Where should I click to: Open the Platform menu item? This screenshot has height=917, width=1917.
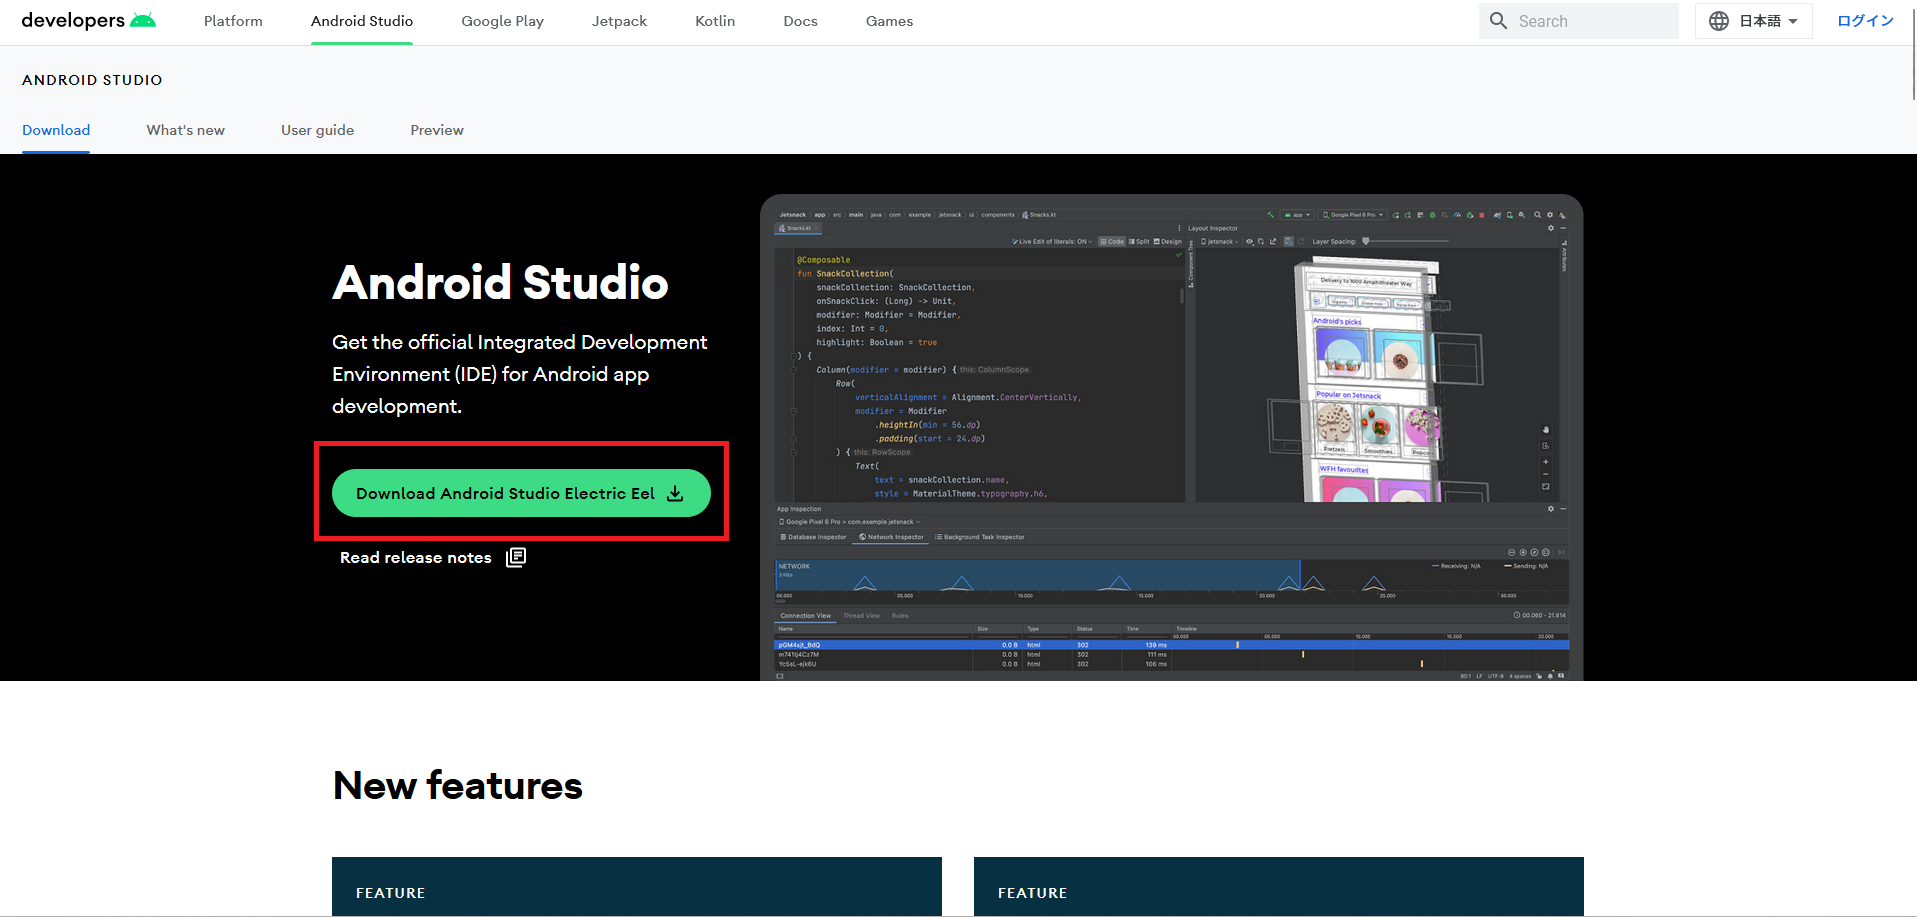tap(233, 21)
